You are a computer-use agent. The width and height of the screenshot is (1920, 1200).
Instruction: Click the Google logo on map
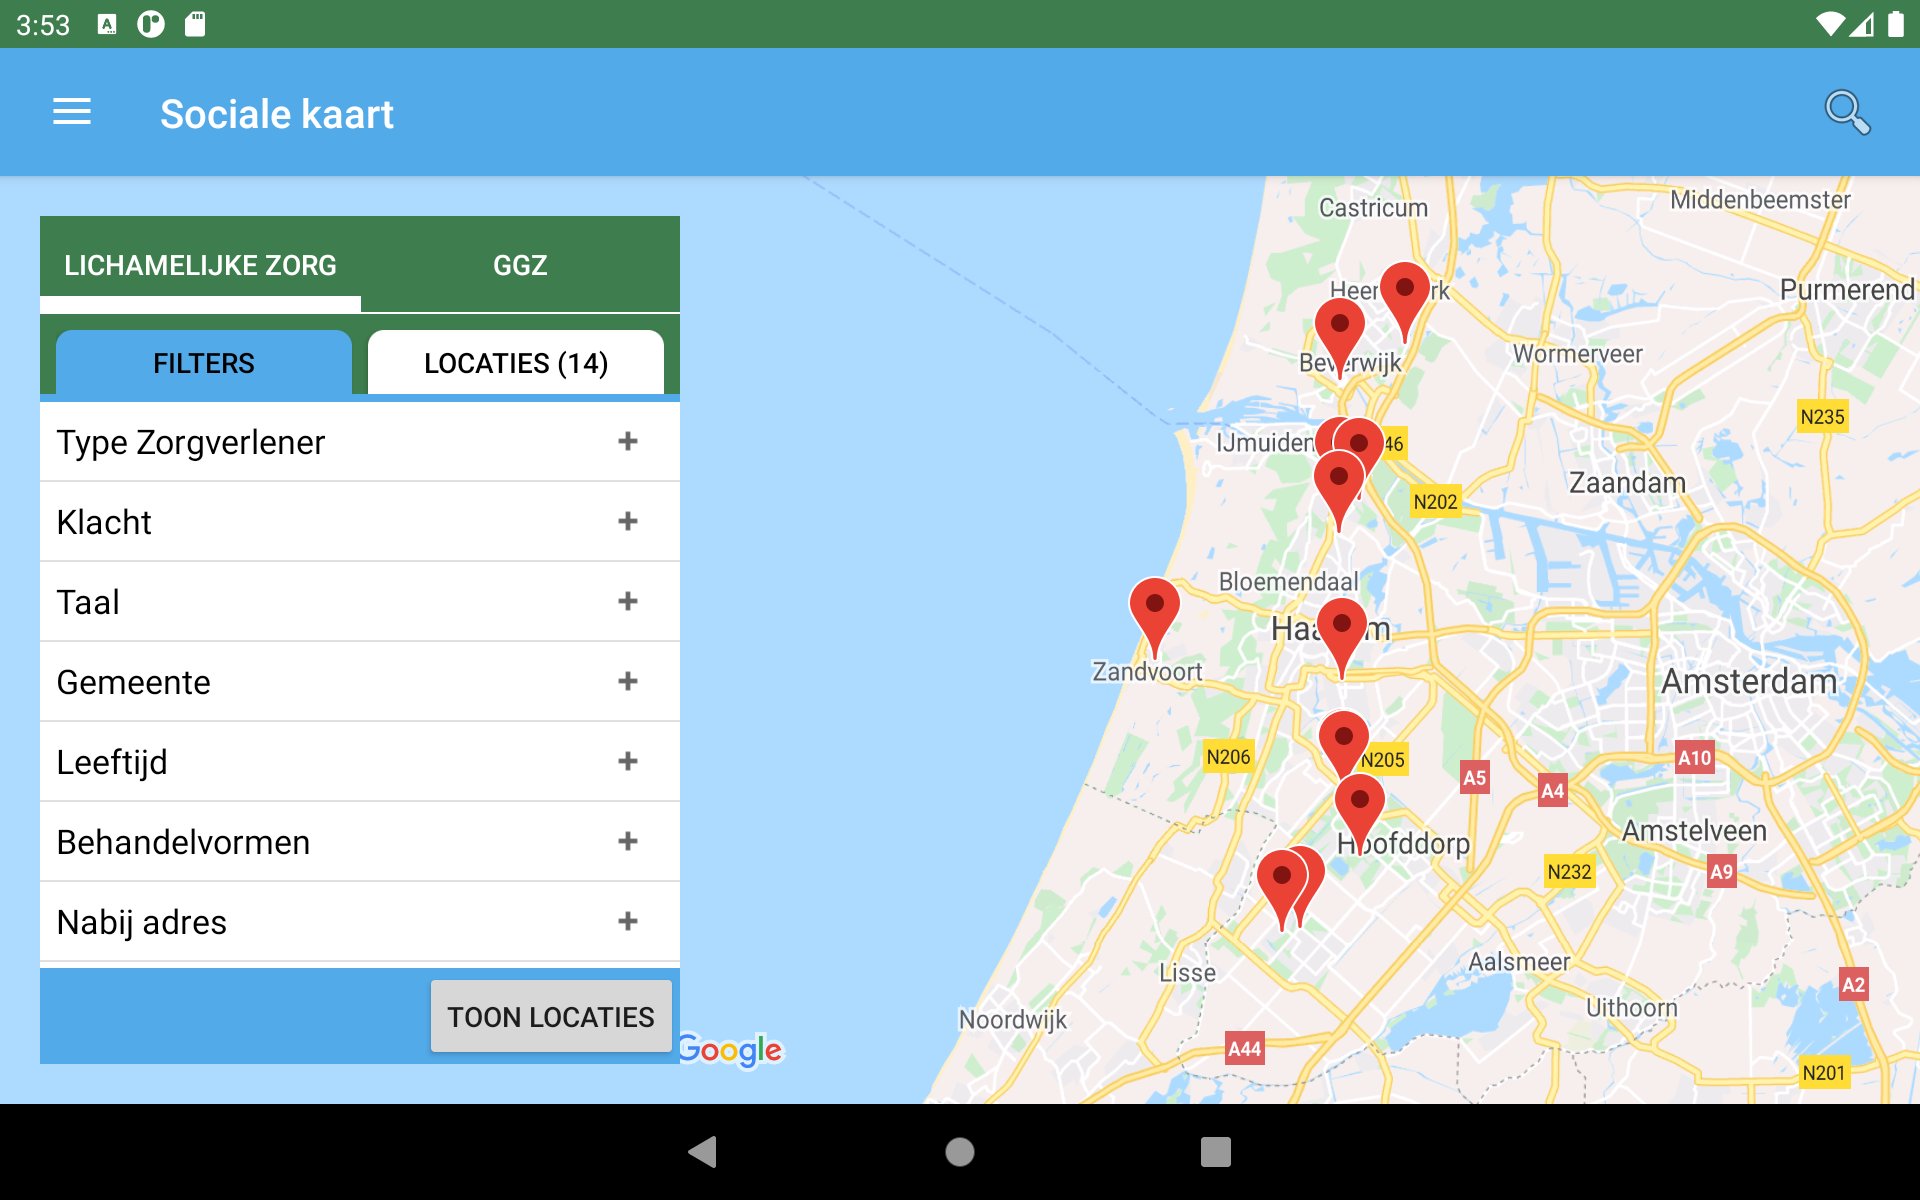click(730, 1050)
